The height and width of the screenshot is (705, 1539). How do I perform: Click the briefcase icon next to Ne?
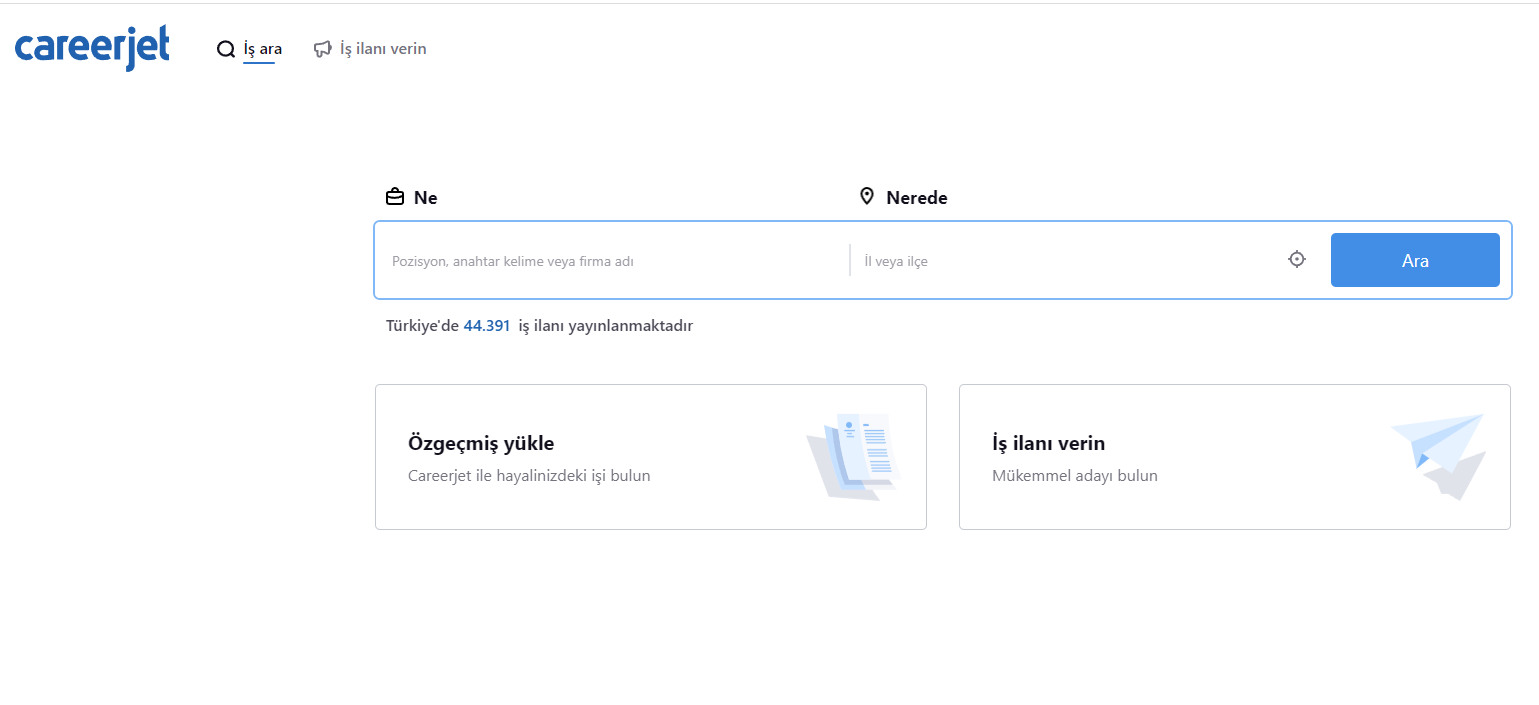point(395,197)
